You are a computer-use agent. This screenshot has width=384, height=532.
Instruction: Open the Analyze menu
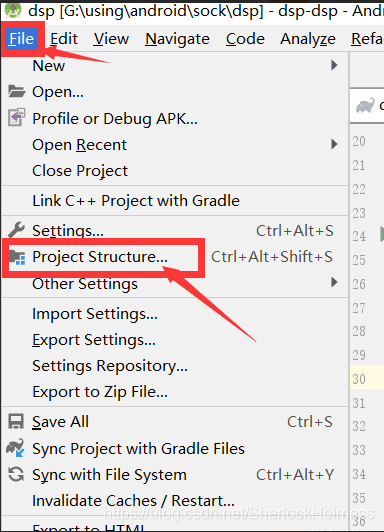click(x=308, y=39)
